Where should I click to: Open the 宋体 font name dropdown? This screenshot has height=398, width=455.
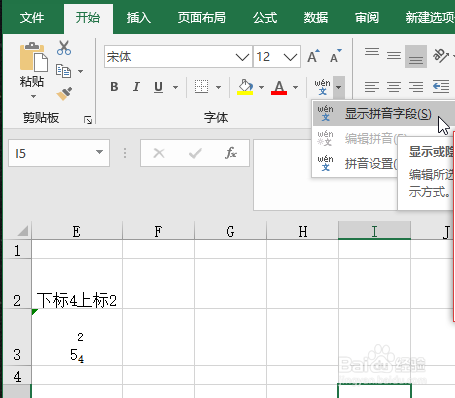(x=242, y=57)
